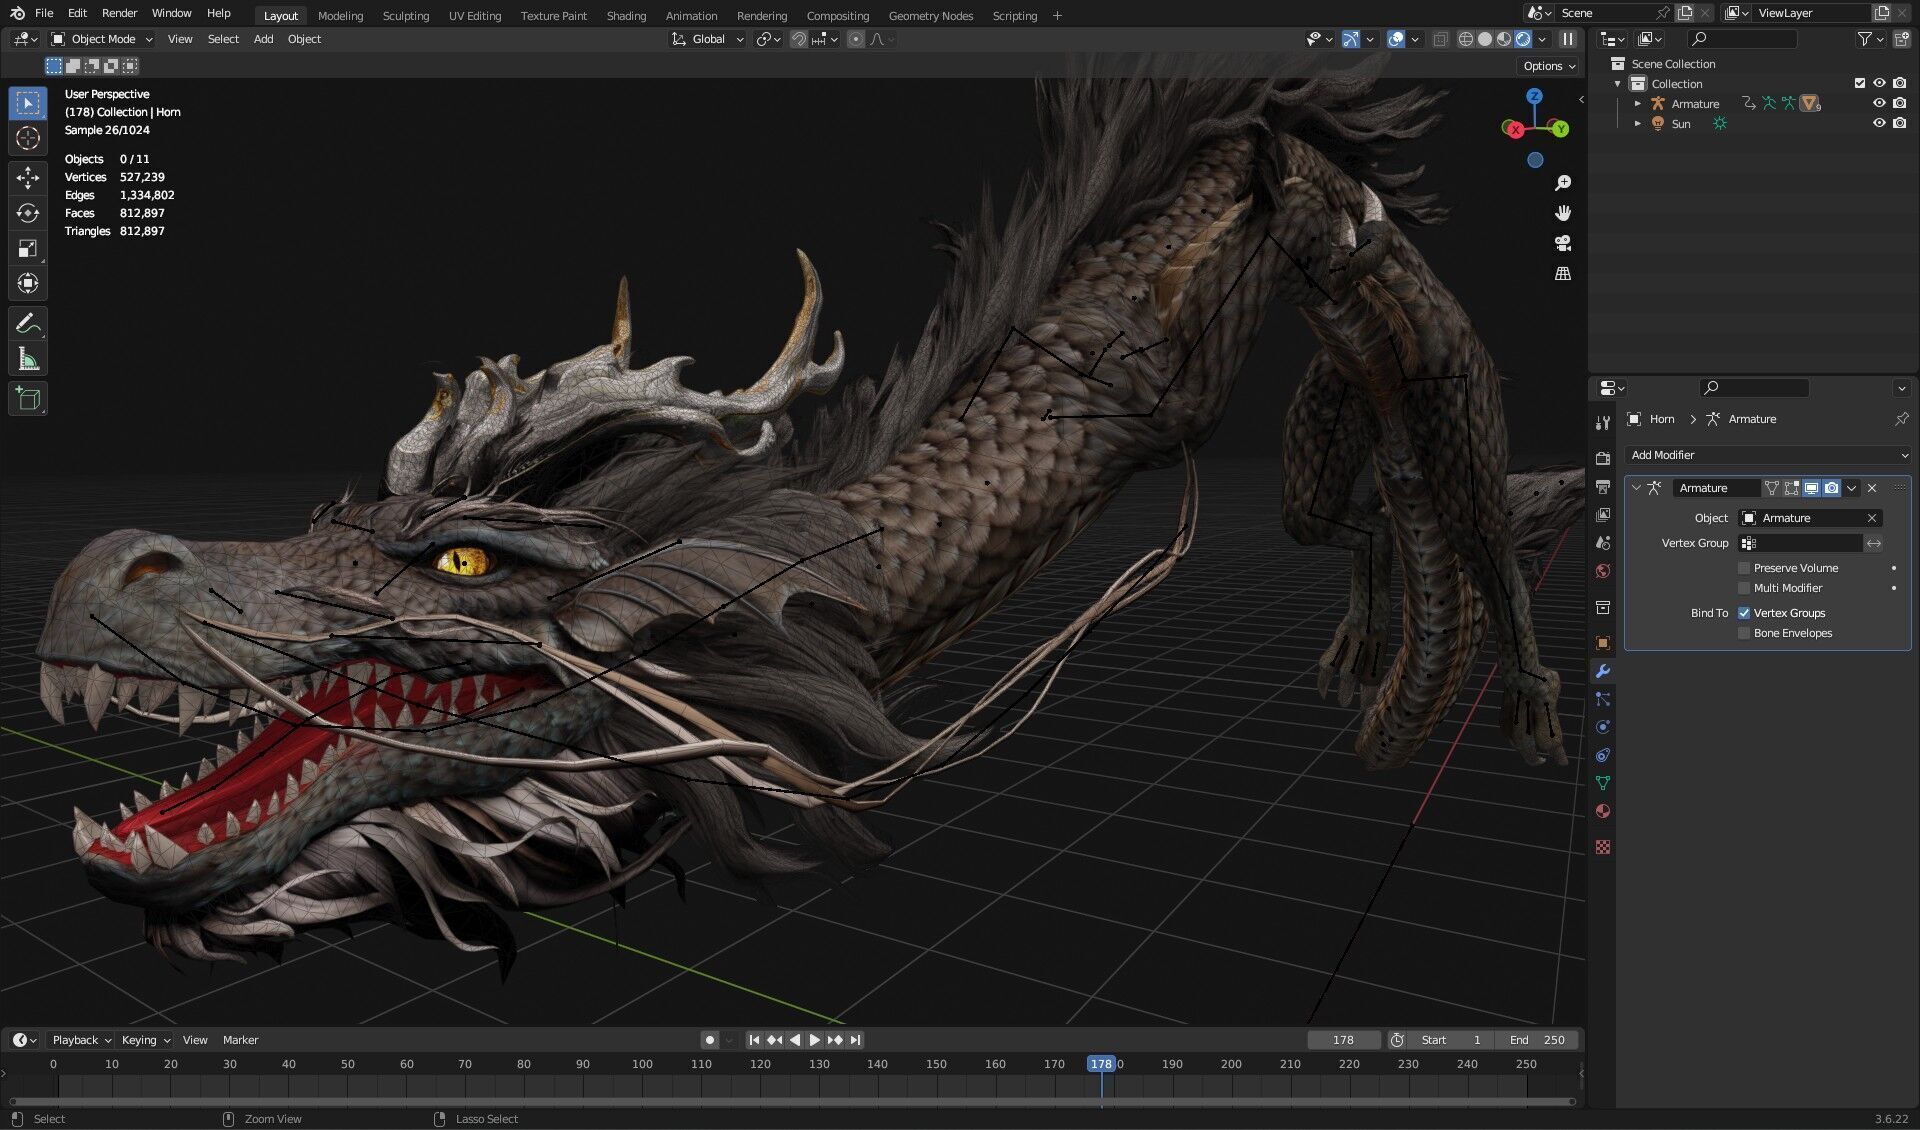Click the End frame 250 field
1920x1130 pixels.
click(1539, 1040)
